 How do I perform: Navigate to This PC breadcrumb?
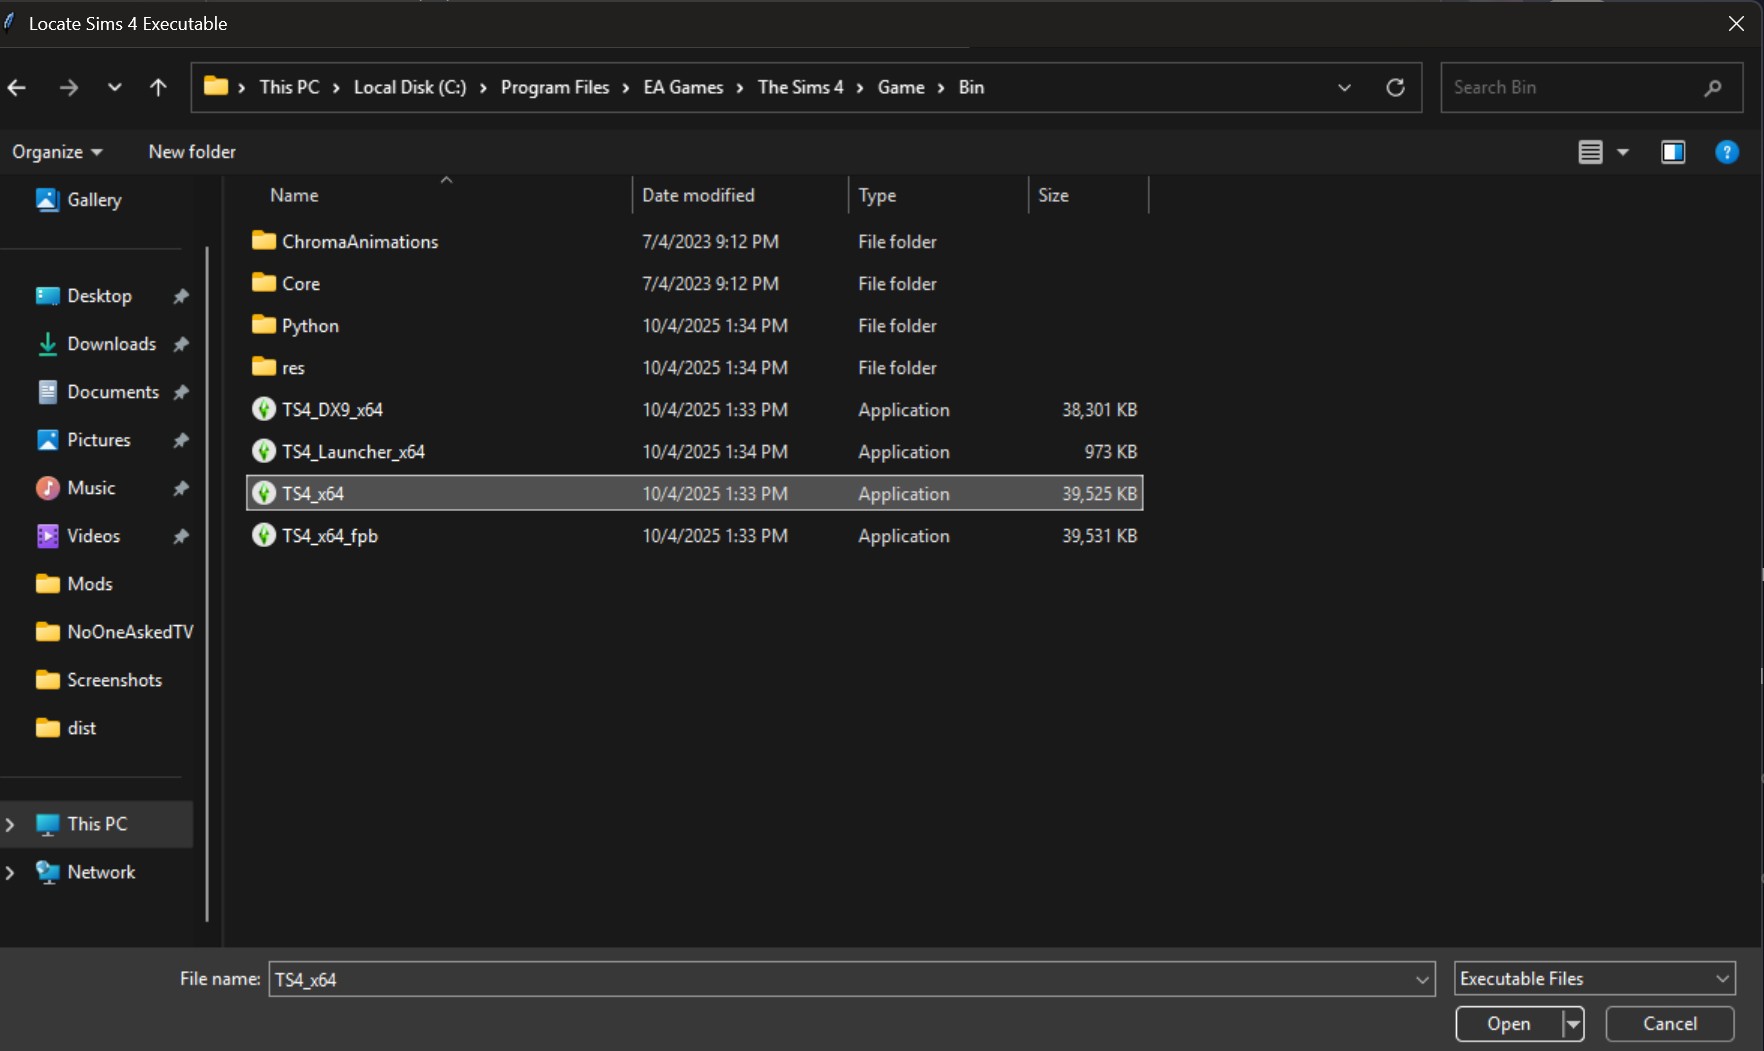coord(289,88)
